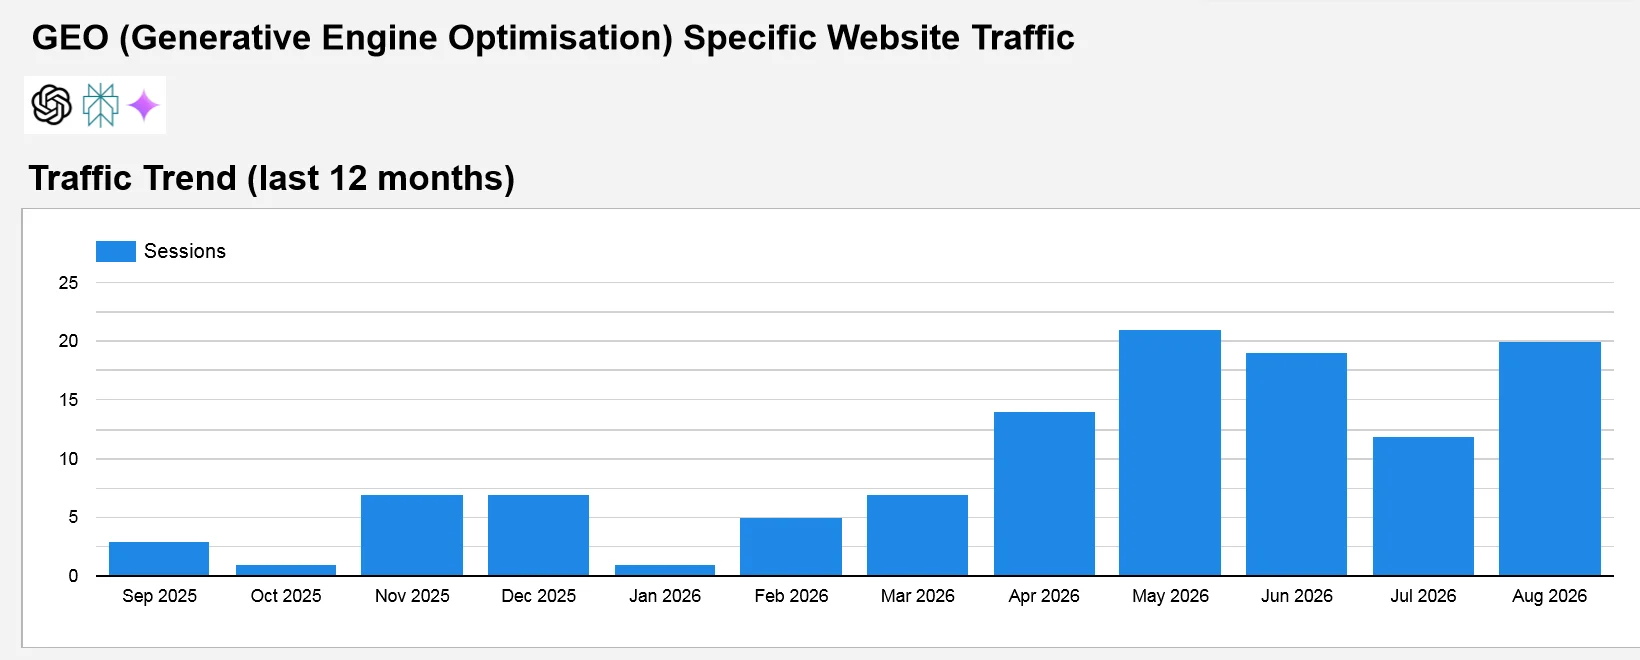Click the GEO Specific Website Traffic title

pyautogui.click(x=553, y=38)
